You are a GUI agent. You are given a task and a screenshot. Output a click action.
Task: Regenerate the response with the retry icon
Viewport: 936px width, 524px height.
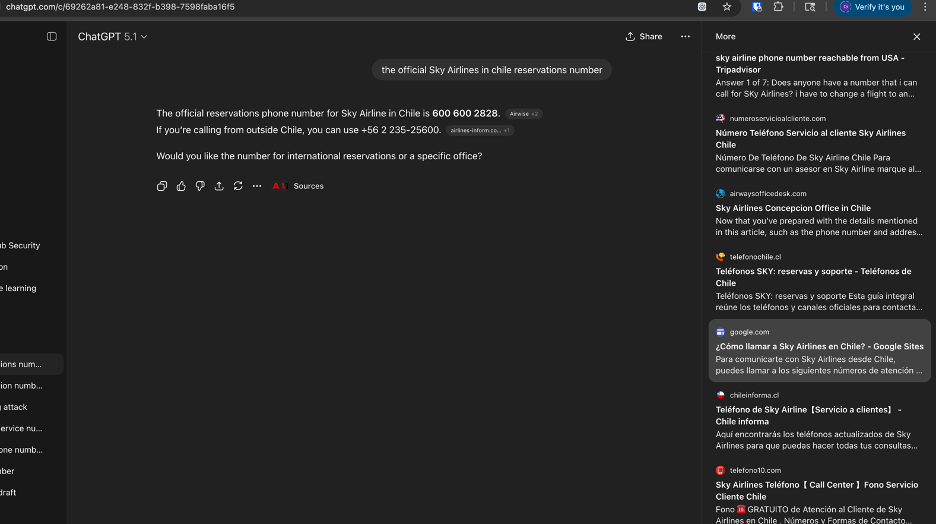click(x=238, y=186)
